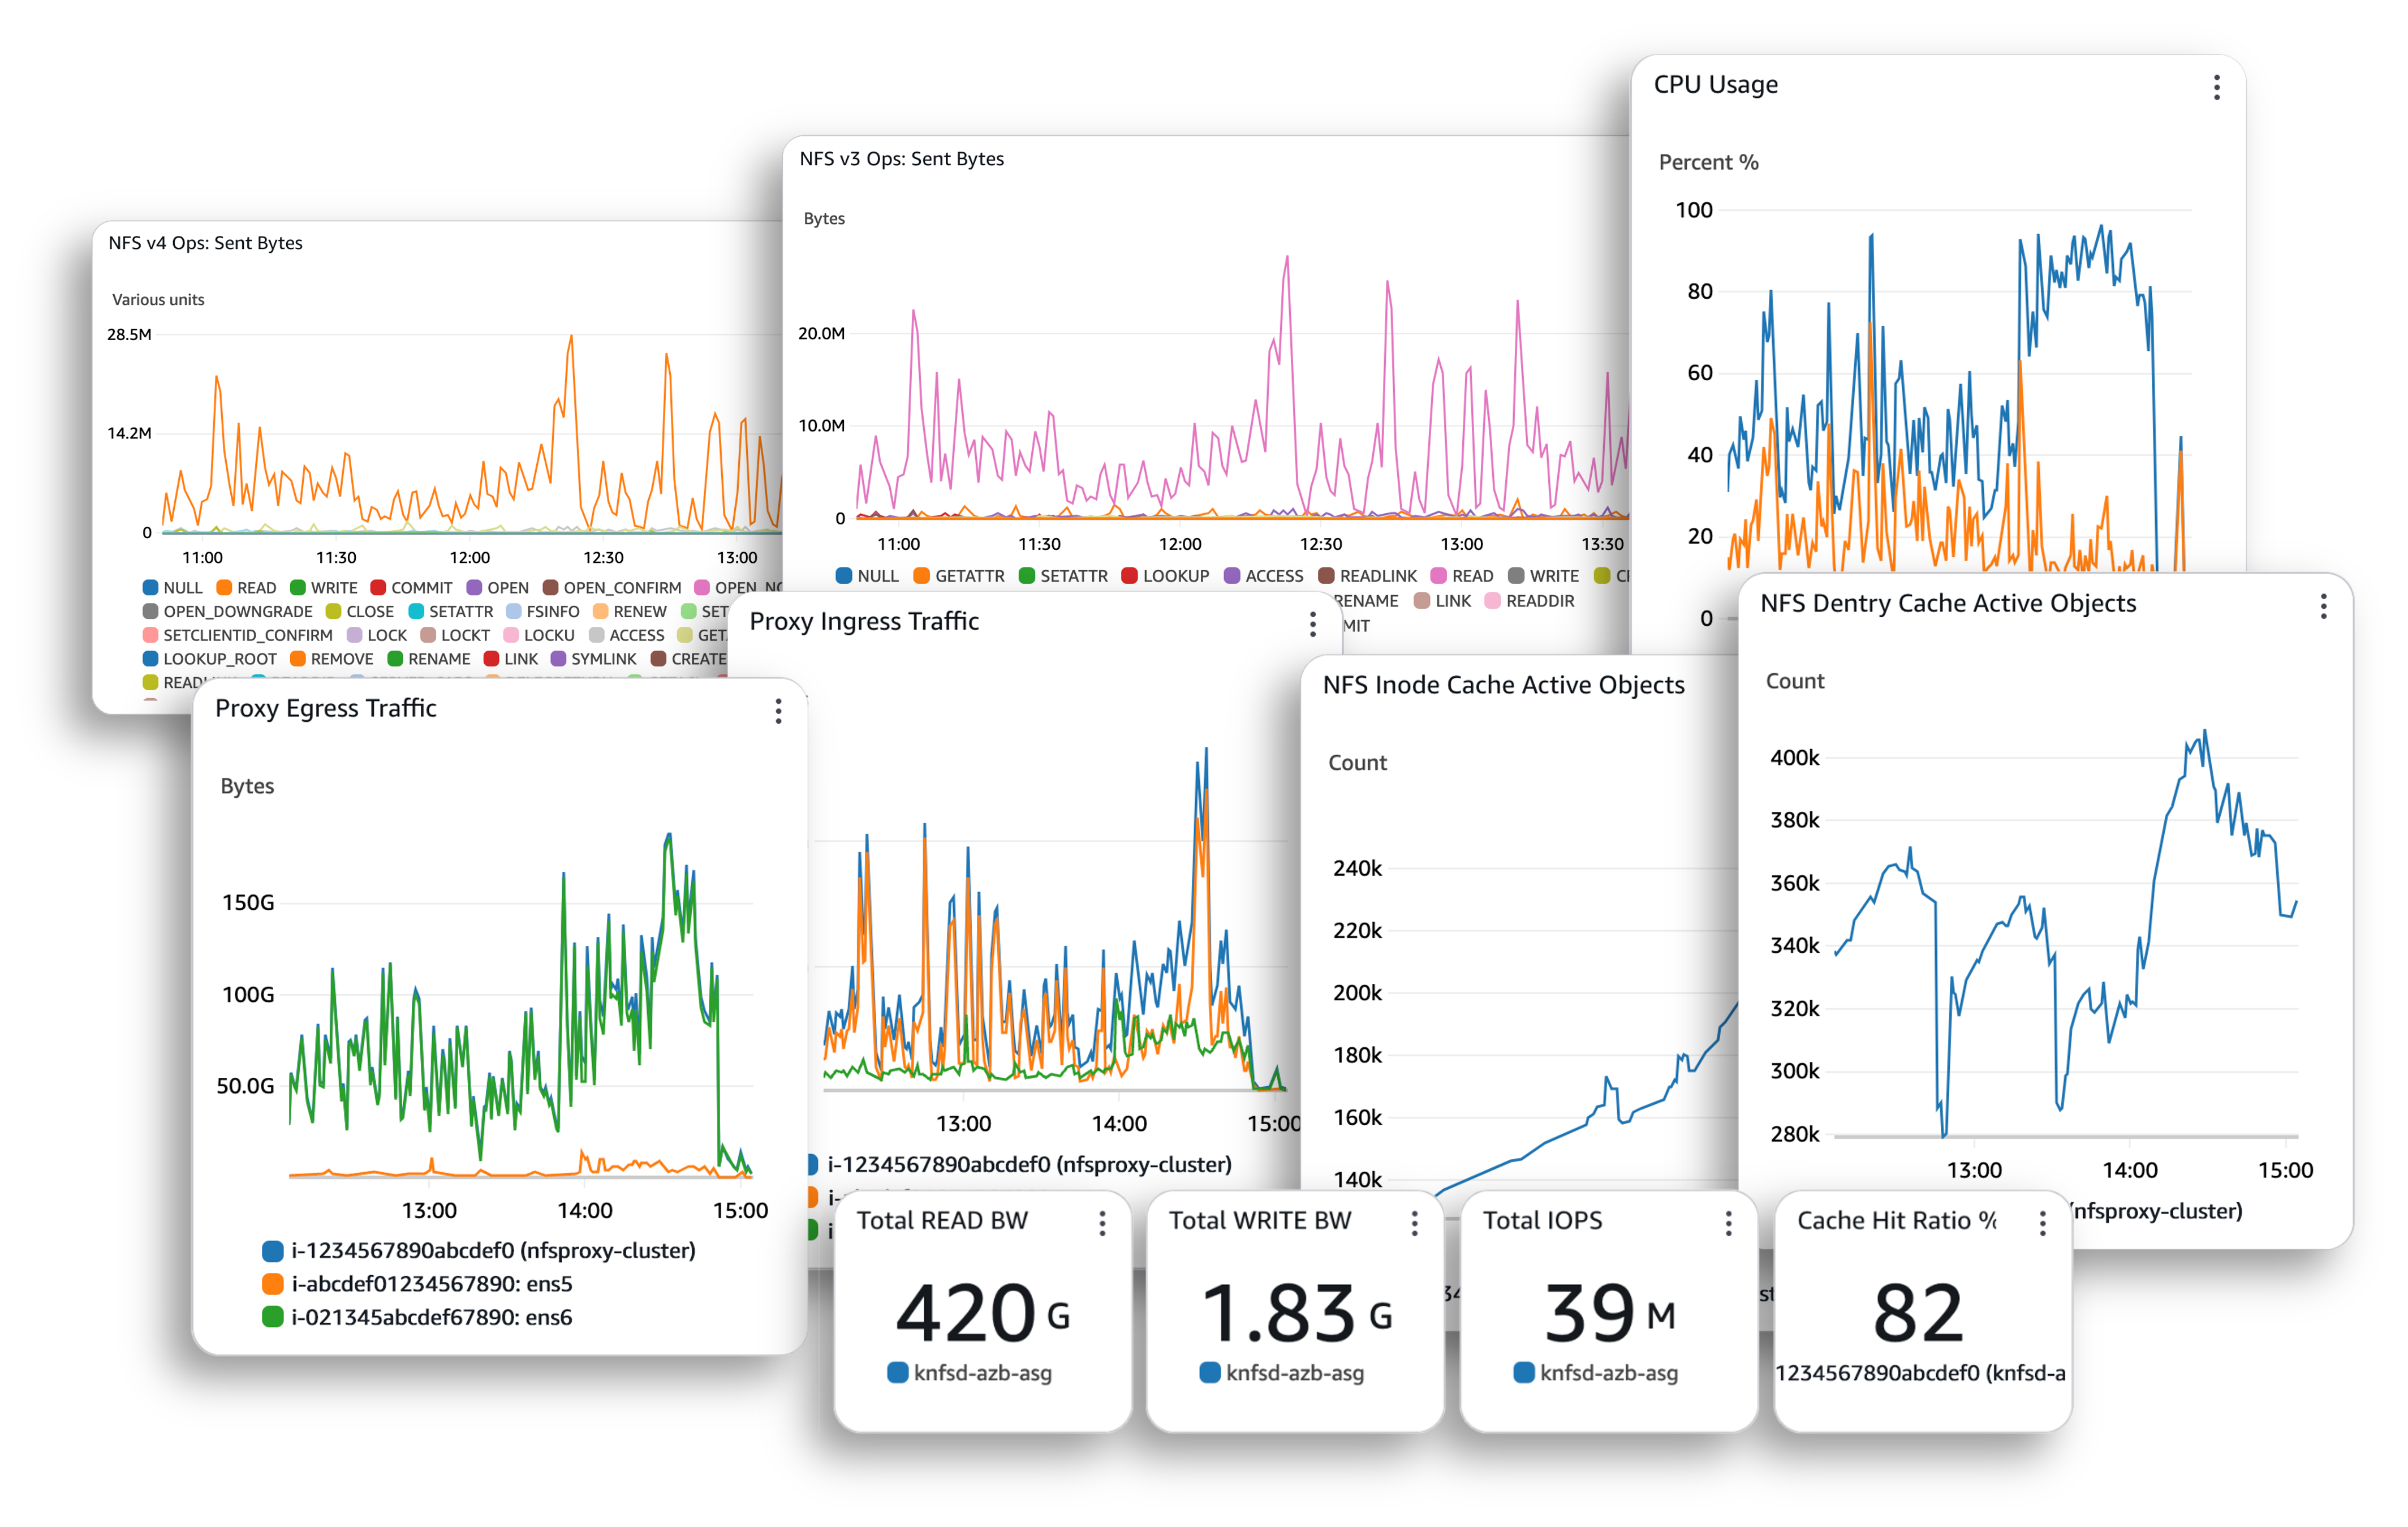
Task: Toggle LINK series in NFS v3 legend
Action: (x=1443, y=601)
